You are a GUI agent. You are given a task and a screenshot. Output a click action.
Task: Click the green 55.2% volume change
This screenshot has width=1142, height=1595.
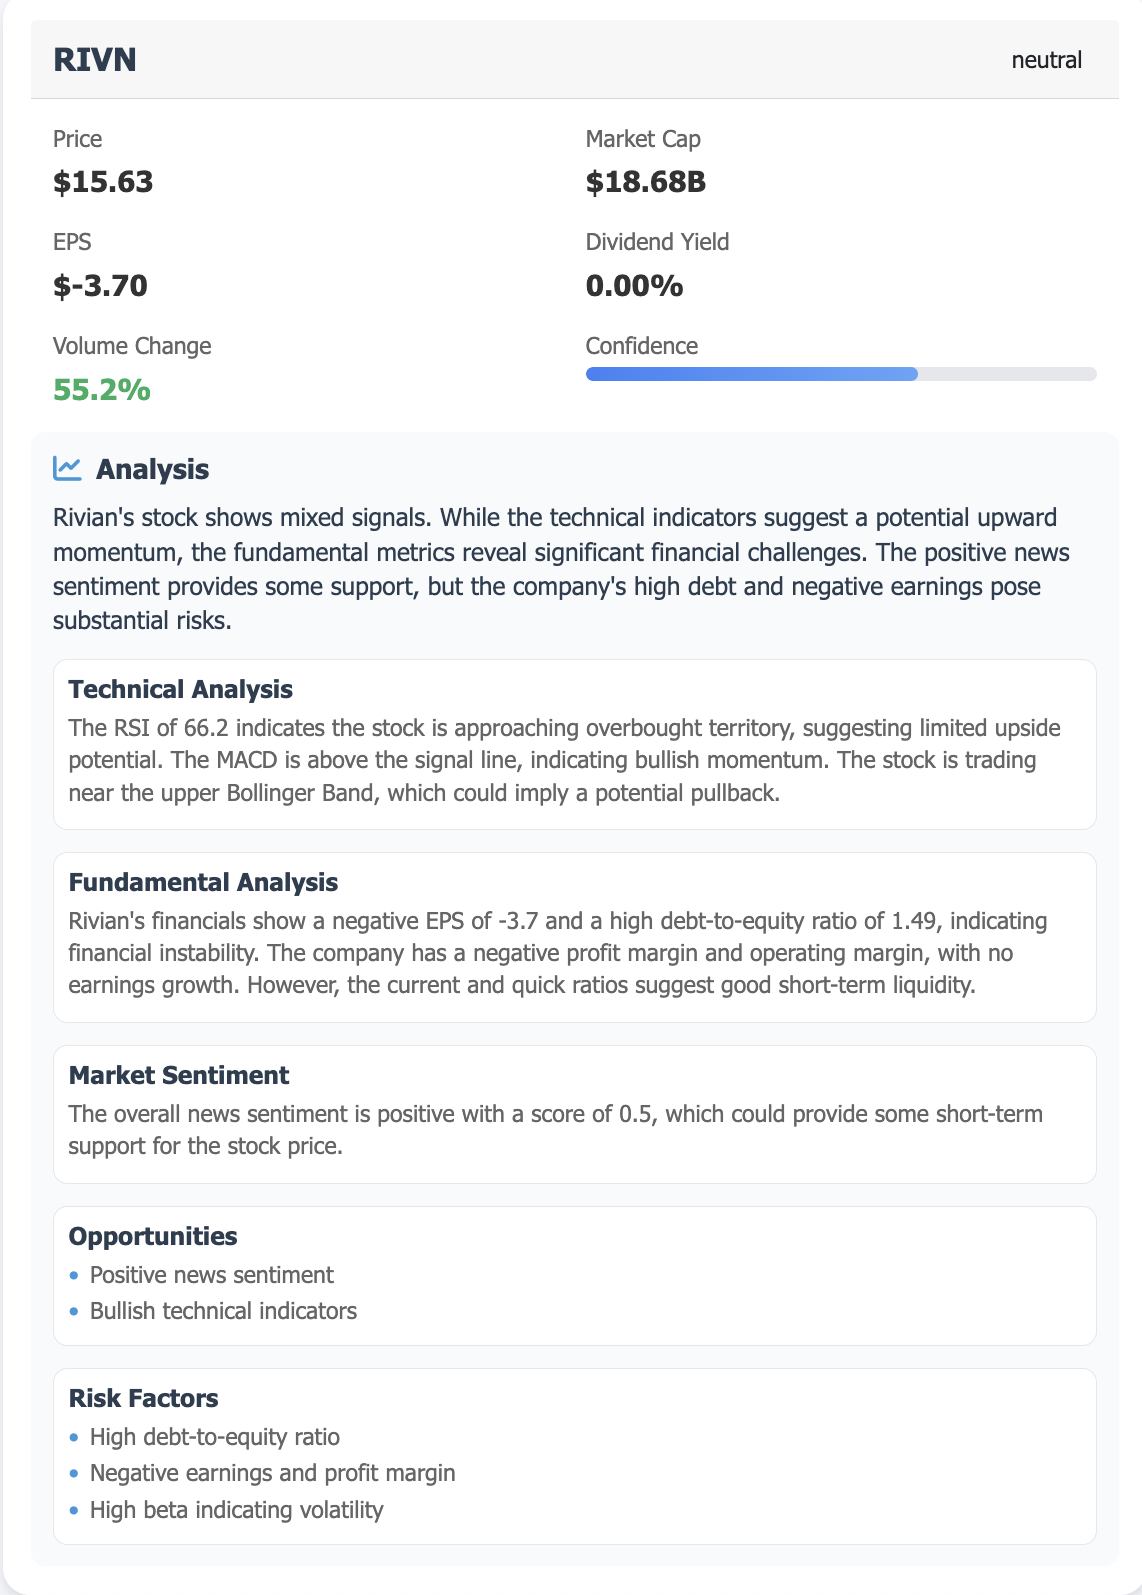coord(102,390)
